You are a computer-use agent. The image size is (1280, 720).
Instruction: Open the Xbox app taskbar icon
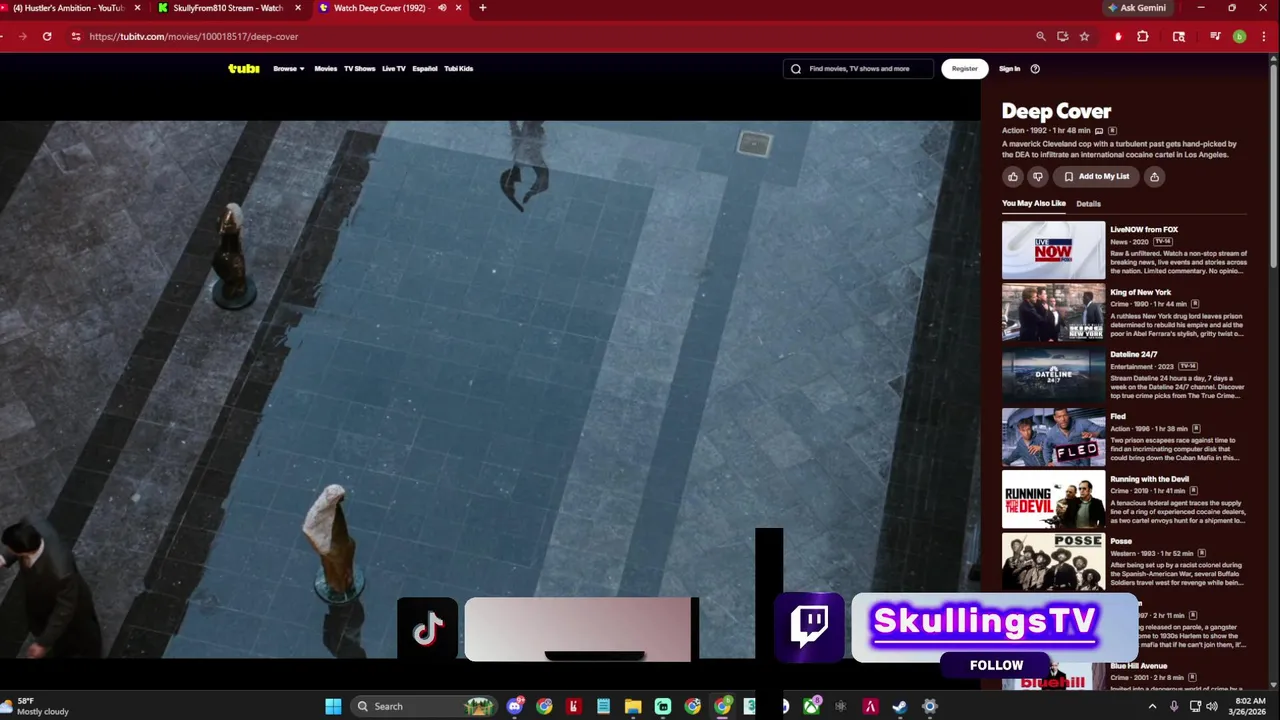pyautogui.click(x=811, y=706)
